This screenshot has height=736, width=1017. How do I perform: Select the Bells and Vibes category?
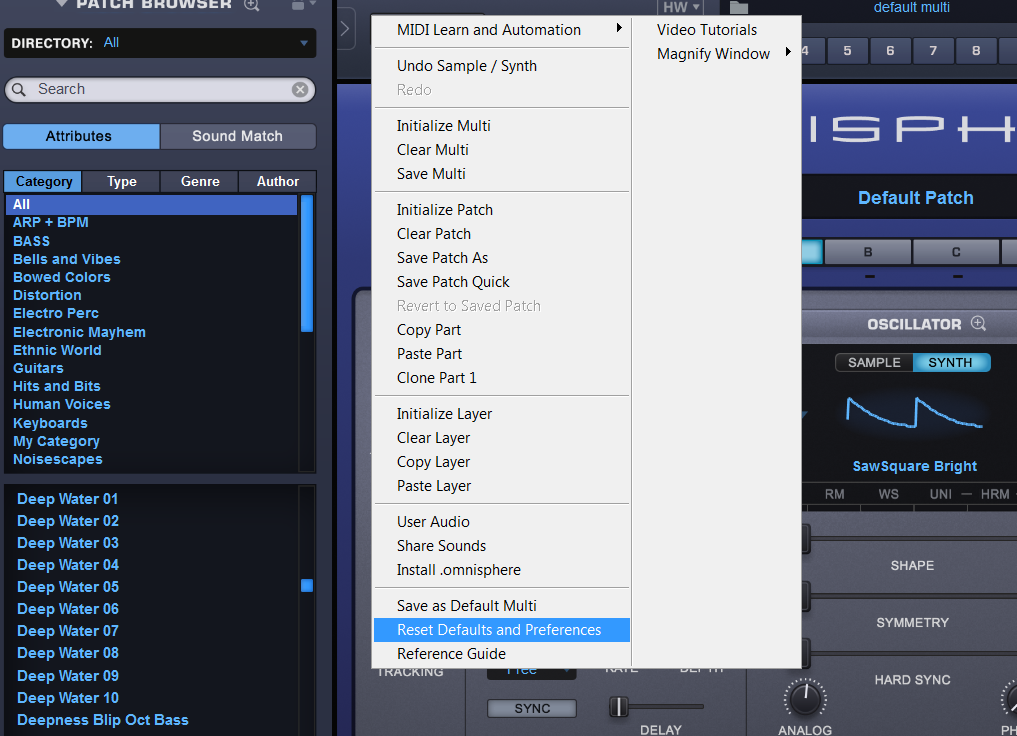[67, 259]
